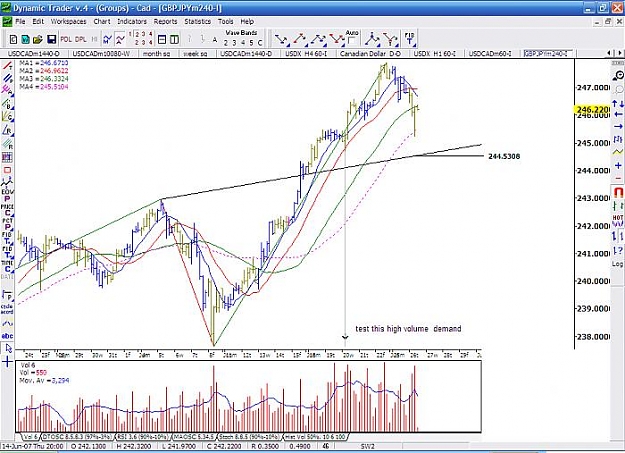Select the MAOSC 5.34.5 indicator tab
The width and height of the screenshot is (625, 453).
click(195, 437)
